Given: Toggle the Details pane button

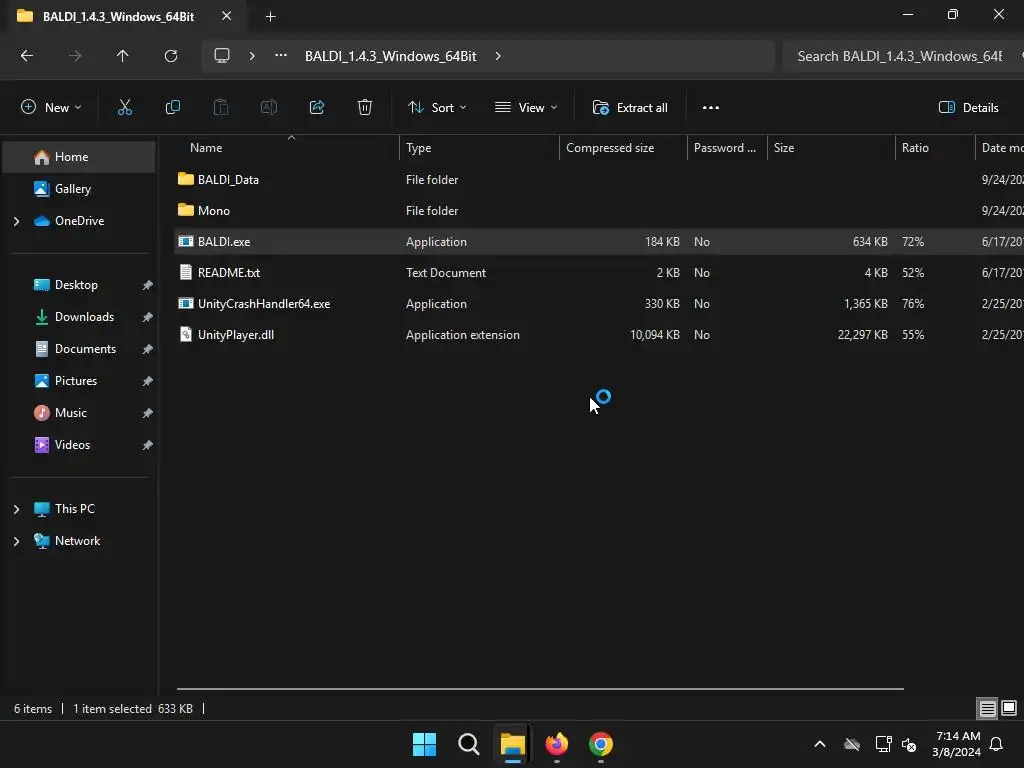Looking at the screenshot, I should point(968,108).
